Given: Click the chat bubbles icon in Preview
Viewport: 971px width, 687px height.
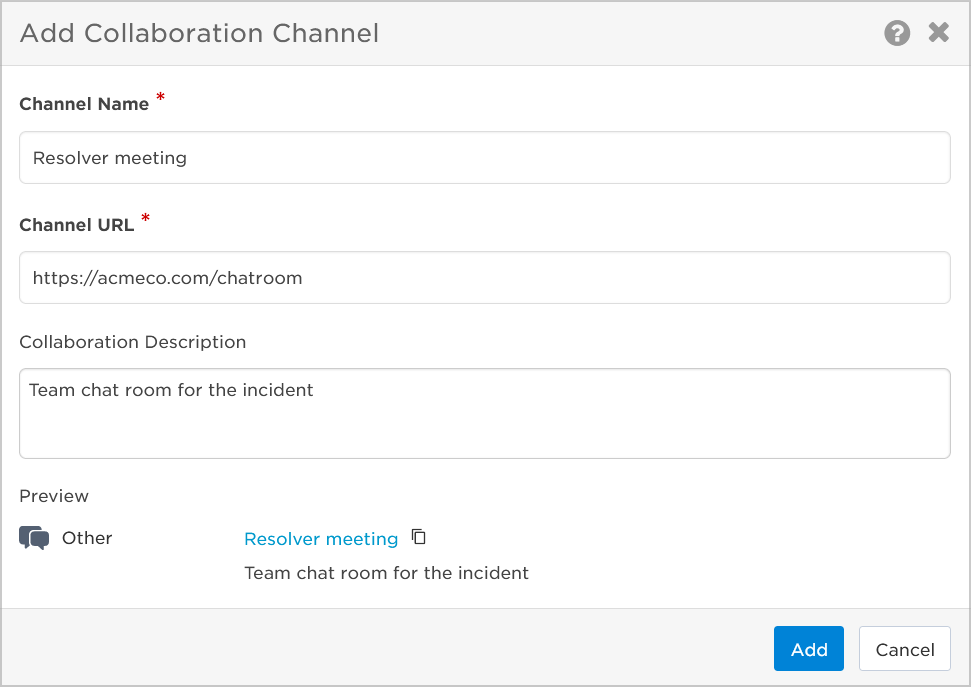Looking at the screenshot, I should (x=34, y=538).
